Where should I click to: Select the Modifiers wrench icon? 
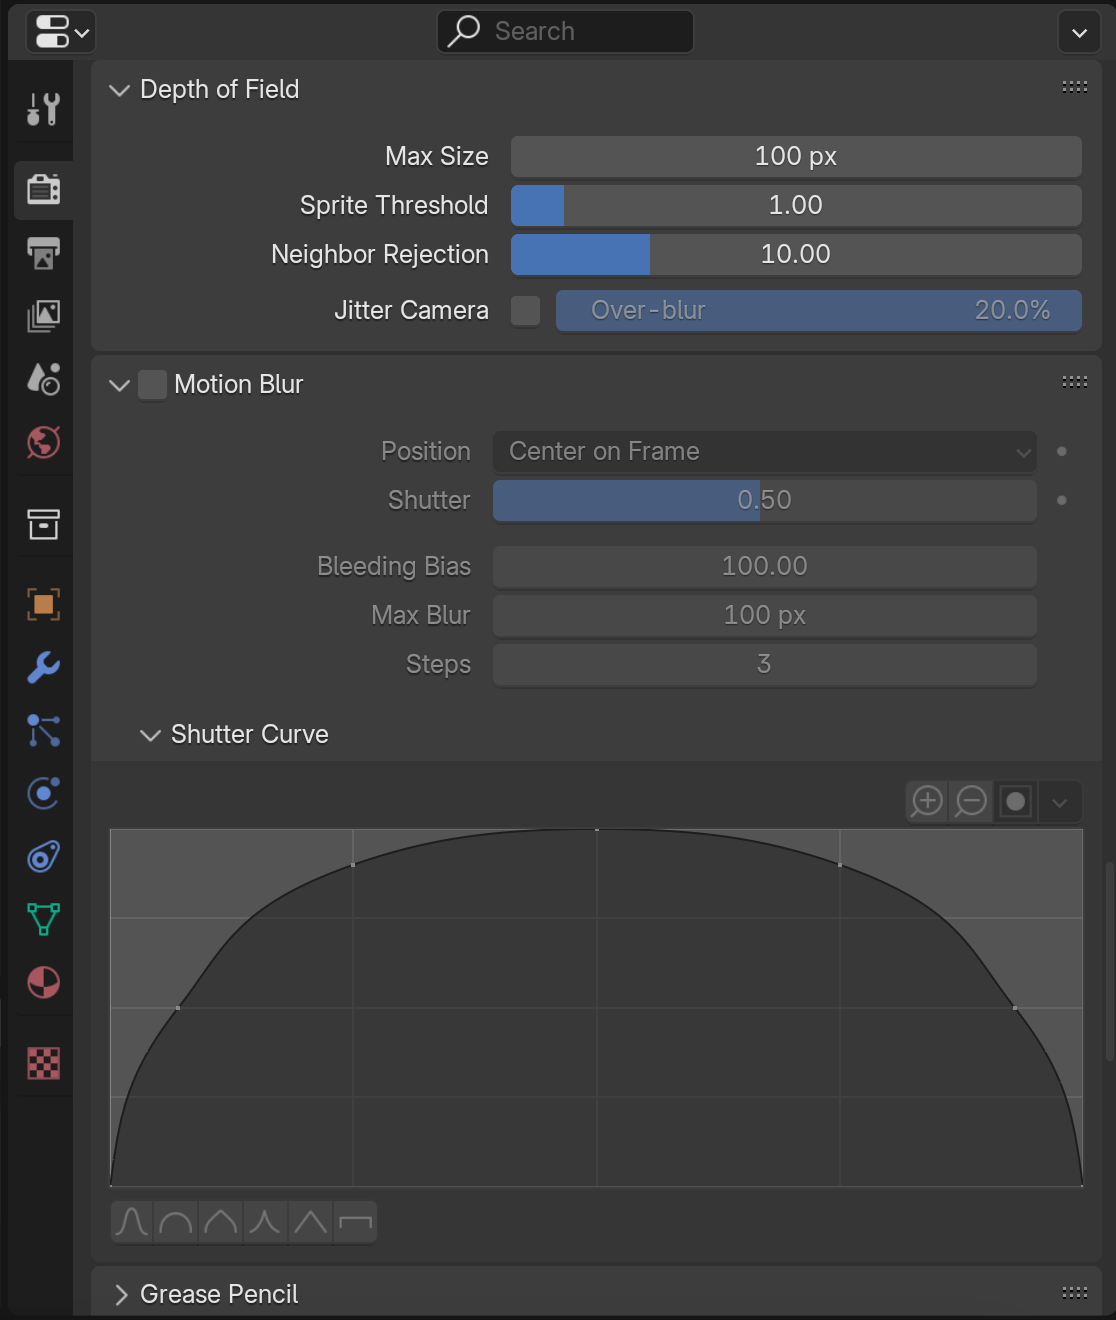[x=43, y=667]
